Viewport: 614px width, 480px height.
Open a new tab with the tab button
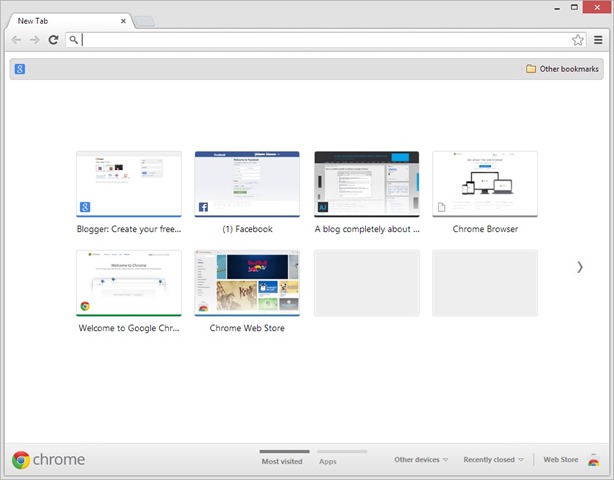143,20
